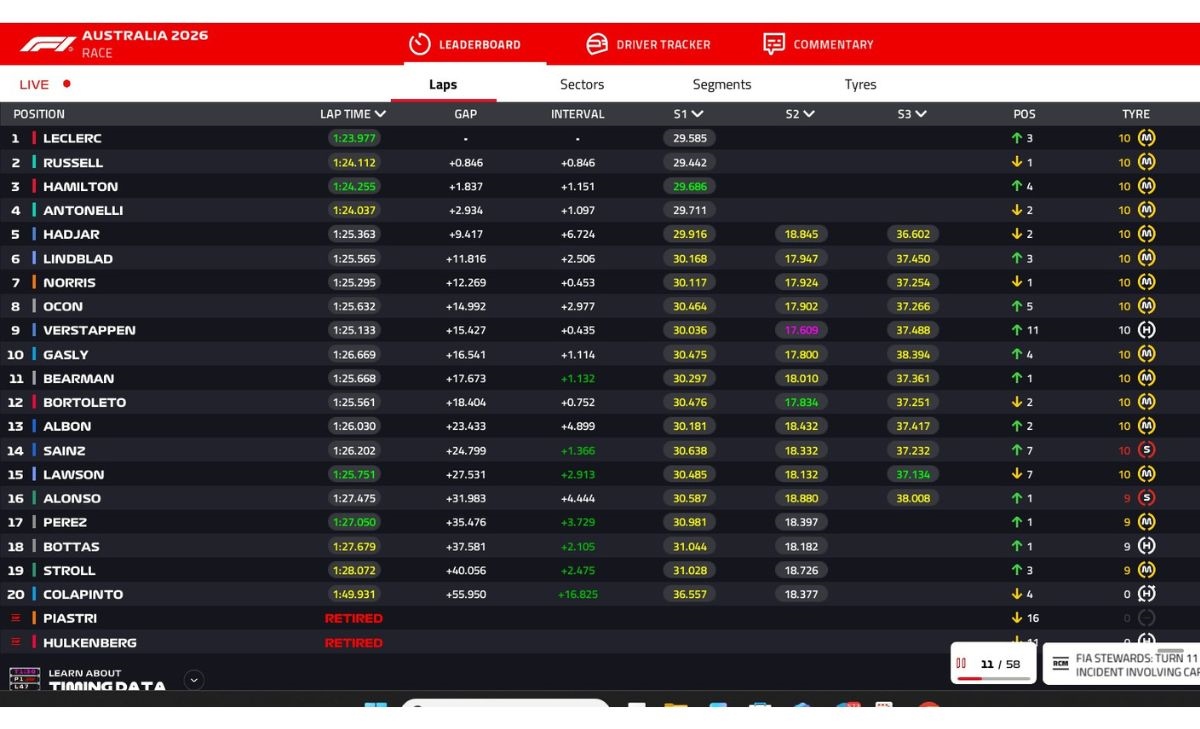The width and height of the screenshot is (1200, 729).
Task: Open the FIA Stewards Turn 11 incident message
Action: pos(1136,665)
